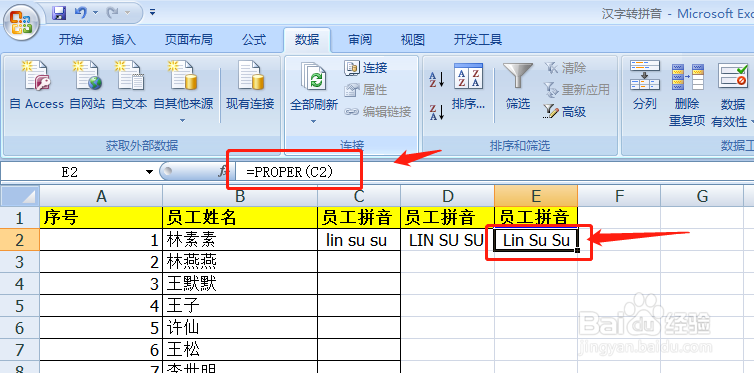
Task: Select column D header
Action: 448,196
